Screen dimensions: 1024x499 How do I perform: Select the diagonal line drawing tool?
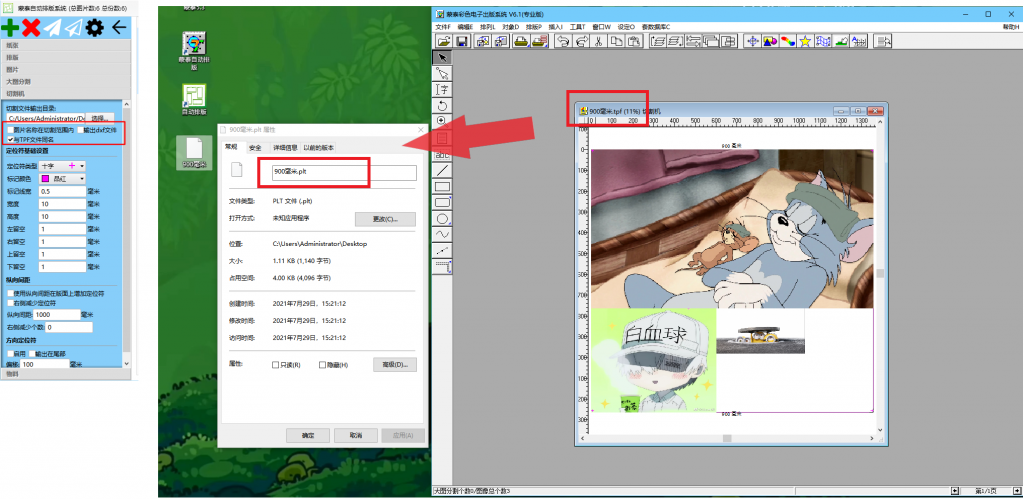click(x=443, y=170)
